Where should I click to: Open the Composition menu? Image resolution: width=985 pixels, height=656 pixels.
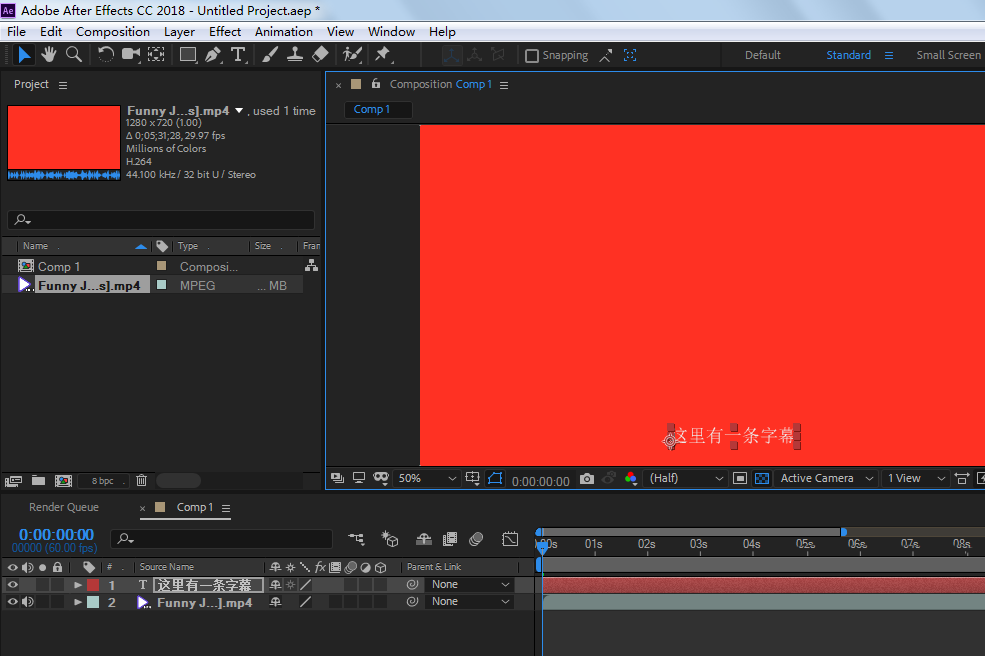113,31
